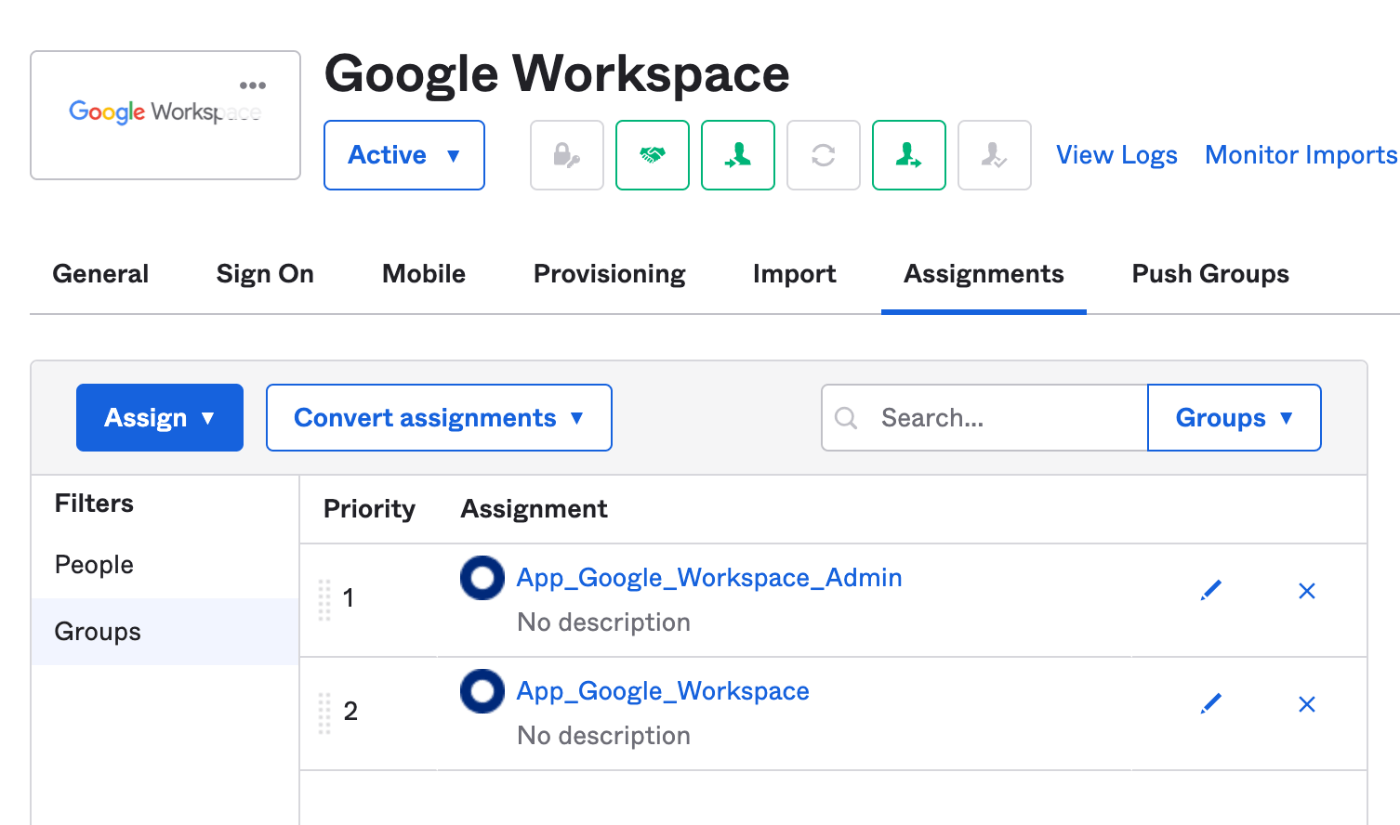Click the magnifier icon in search box

click(x=846, y=418)
